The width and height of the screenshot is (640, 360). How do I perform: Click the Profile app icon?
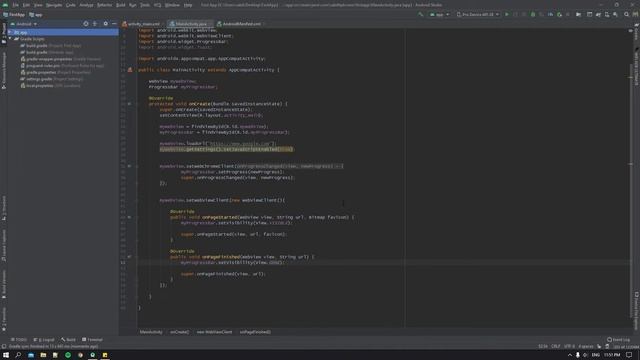(550, 14)
